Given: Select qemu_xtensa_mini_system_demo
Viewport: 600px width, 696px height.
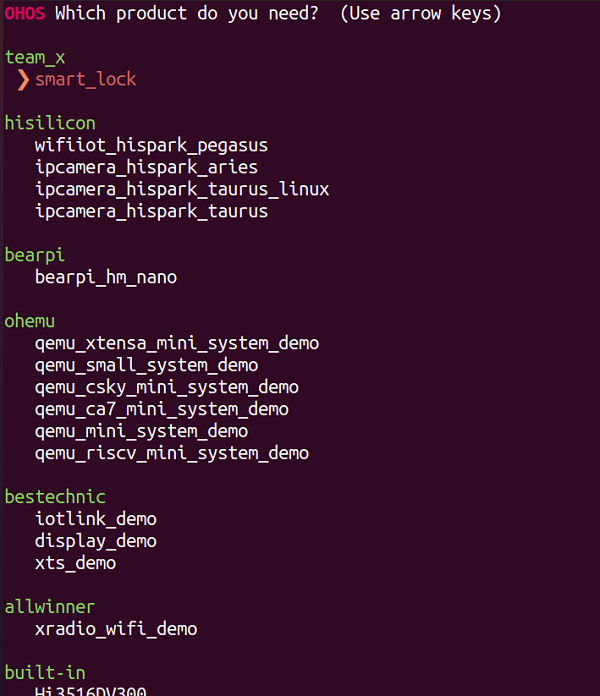Looking at the screenshot, I should (177, 344).
